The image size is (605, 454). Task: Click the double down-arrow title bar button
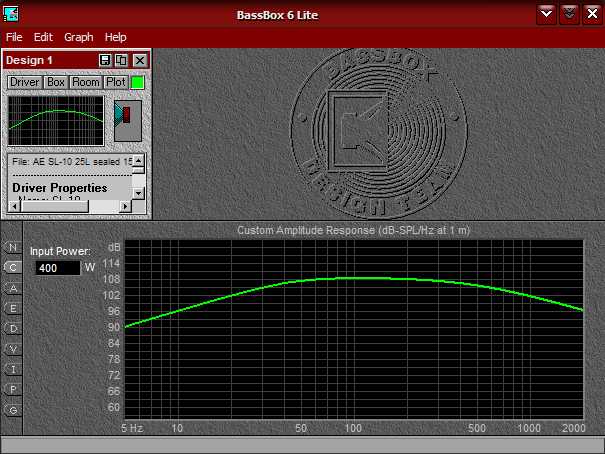coord(569,15)
